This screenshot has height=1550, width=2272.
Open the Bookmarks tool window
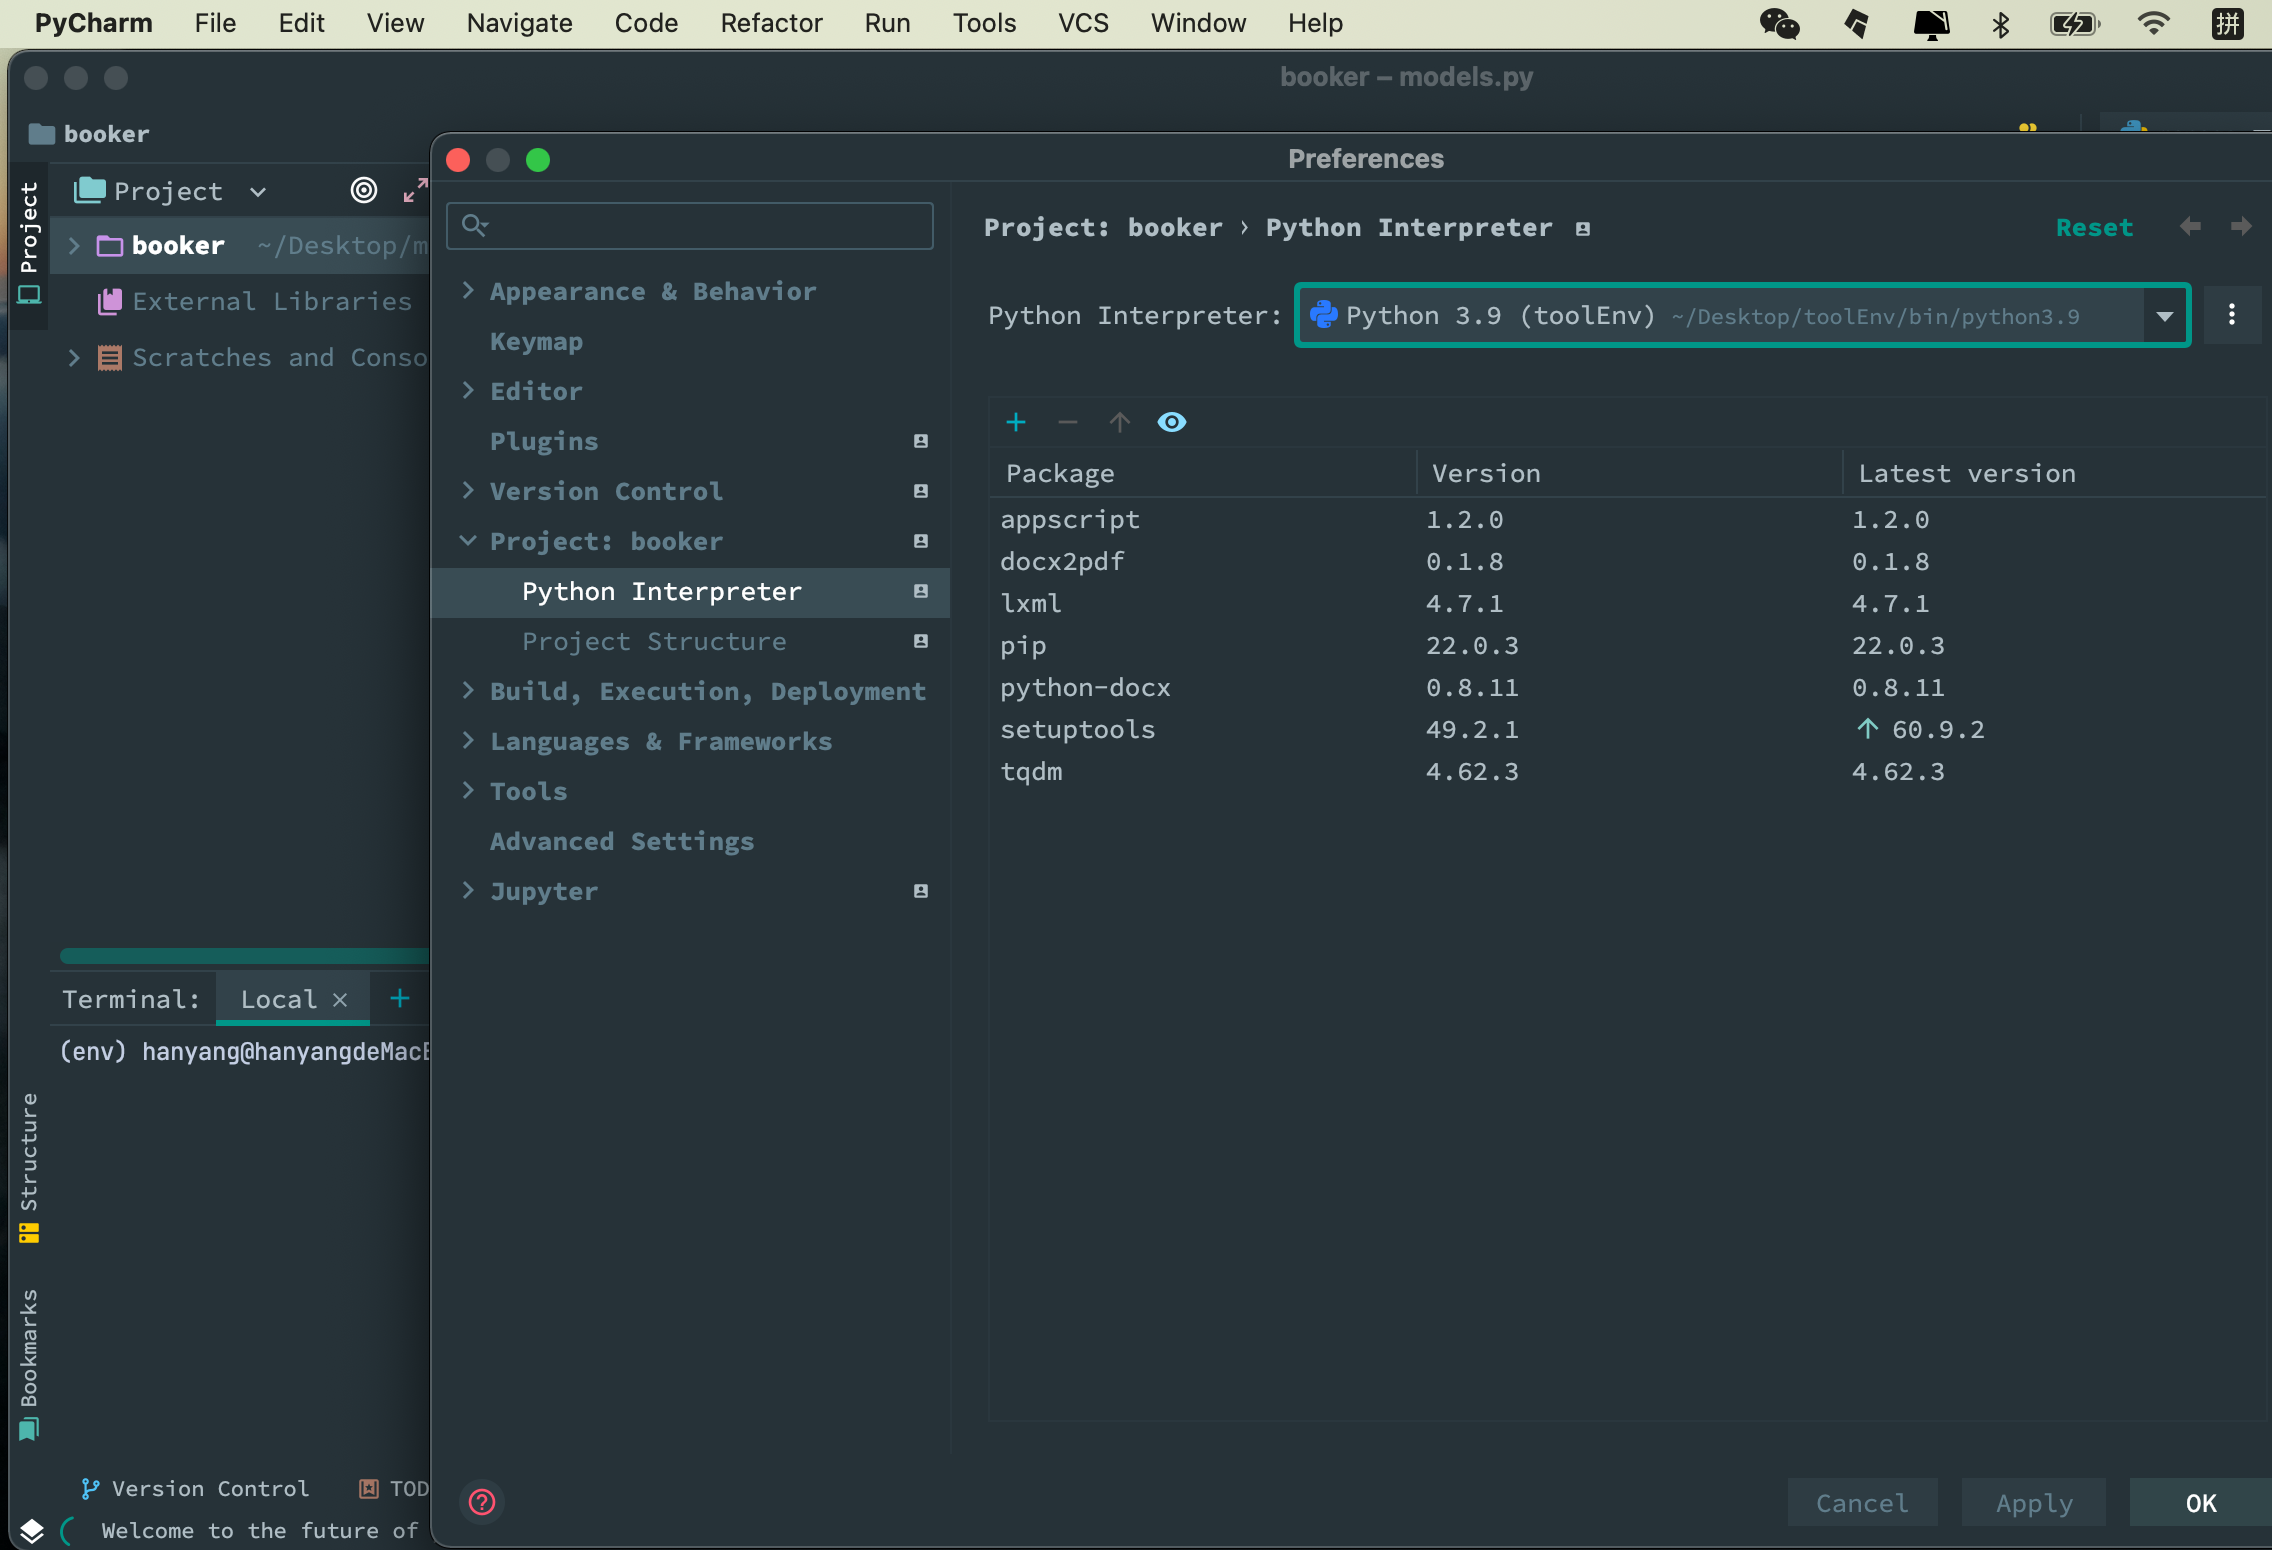click(x=29, y=1364)
